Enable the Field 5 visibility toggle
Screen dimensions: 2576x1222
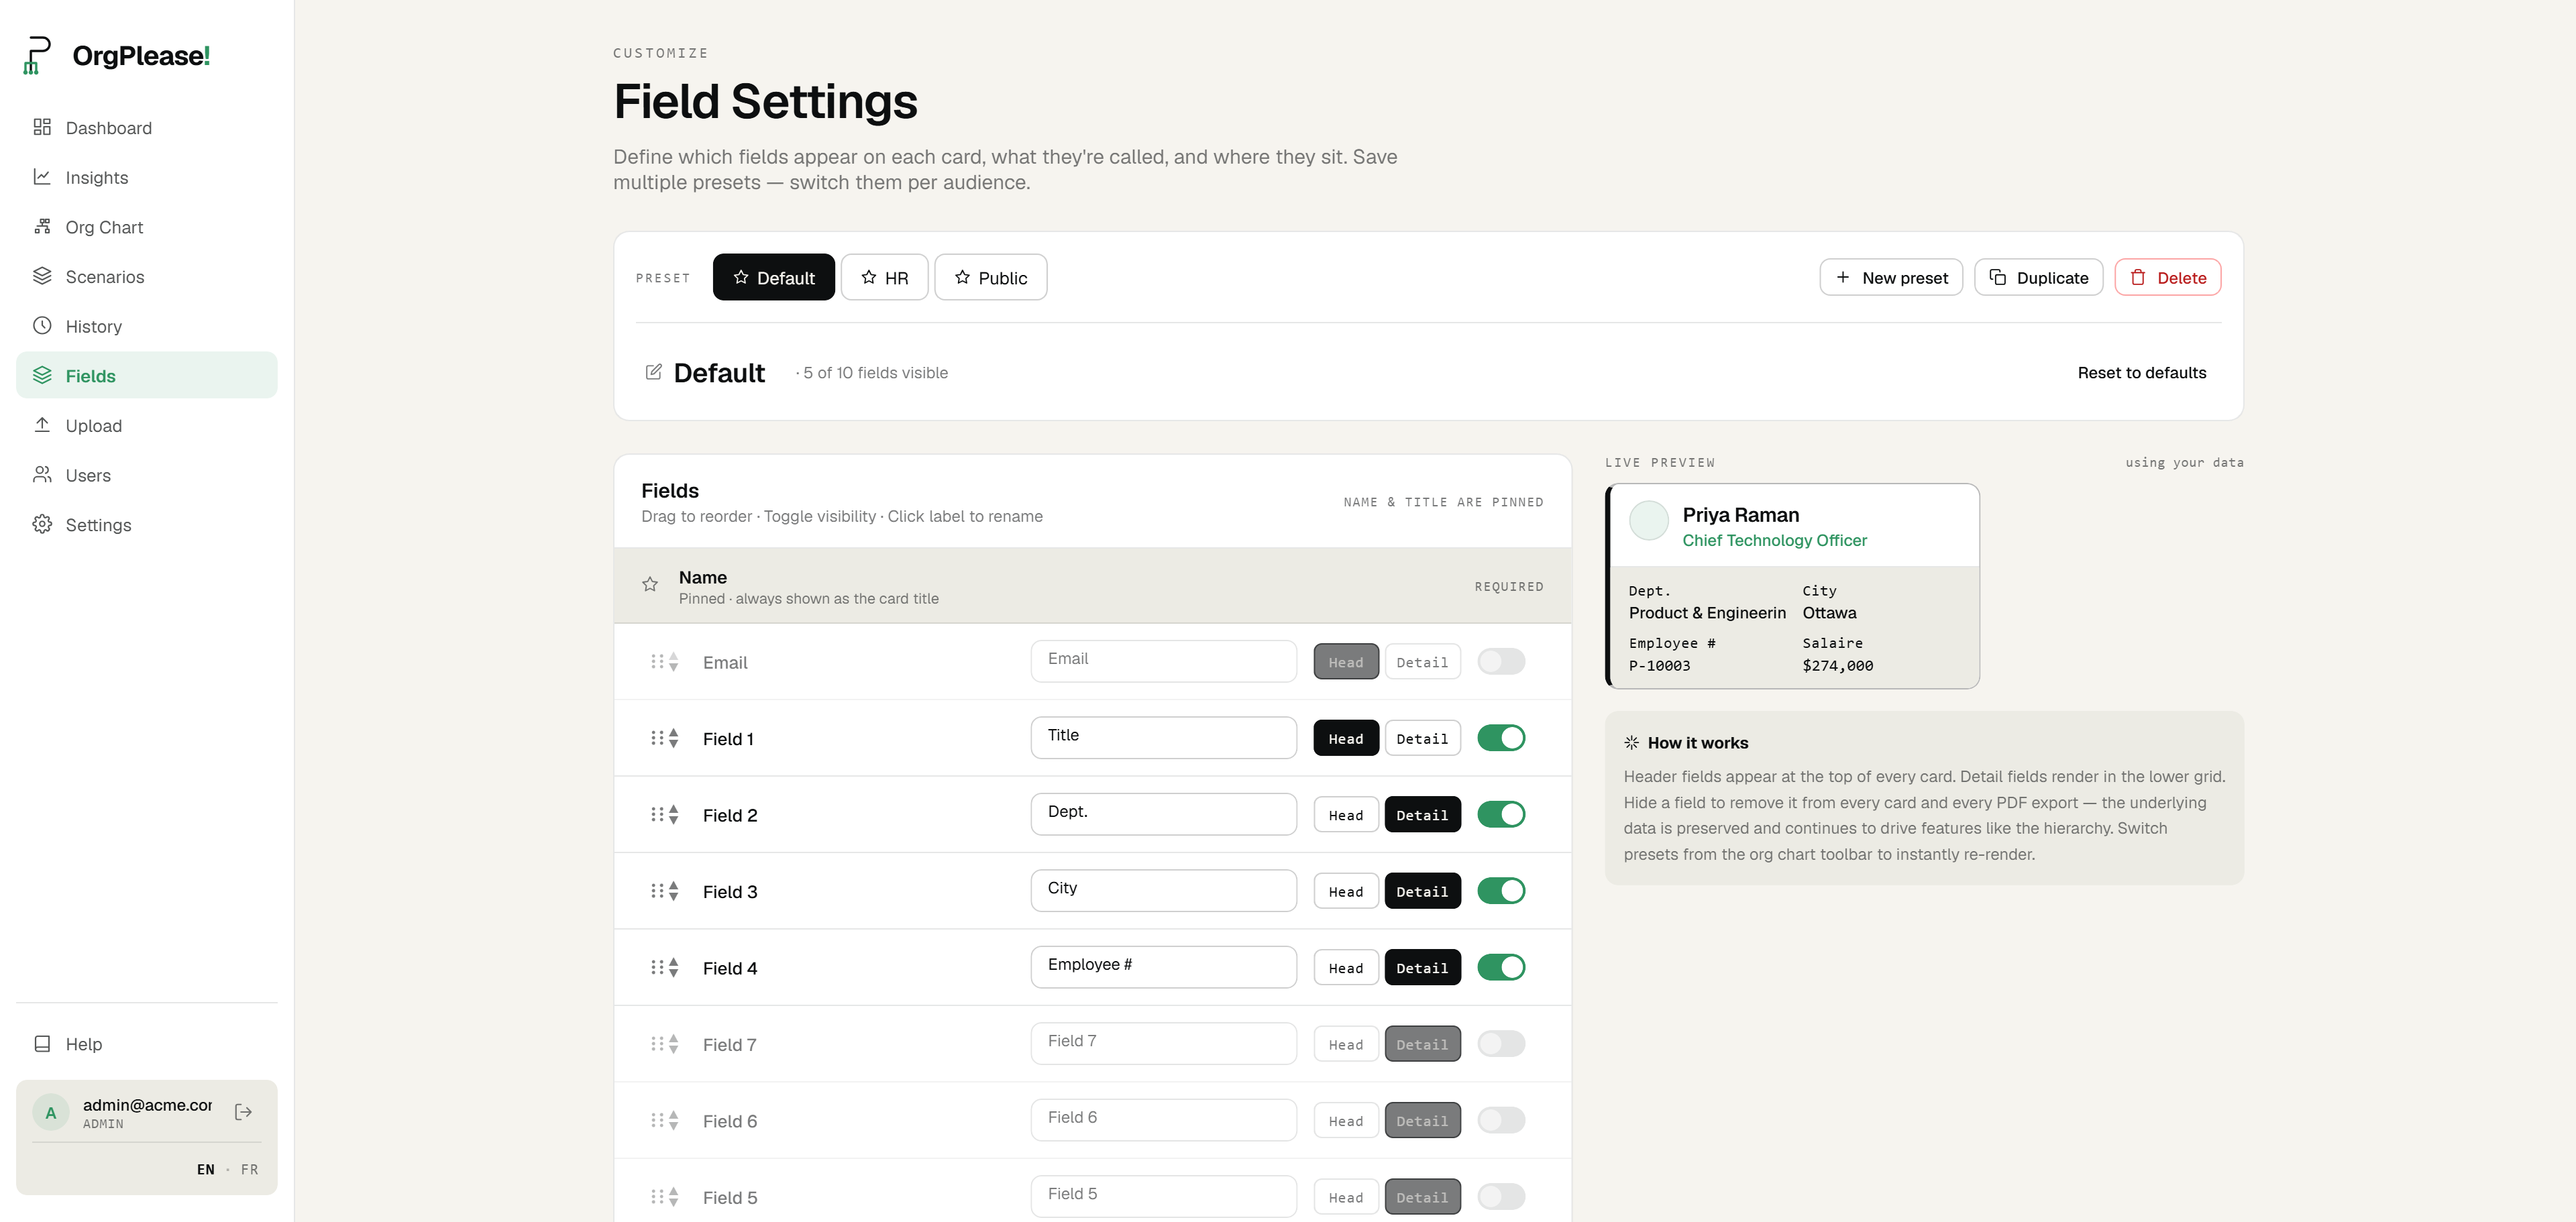point(1501,1197)
